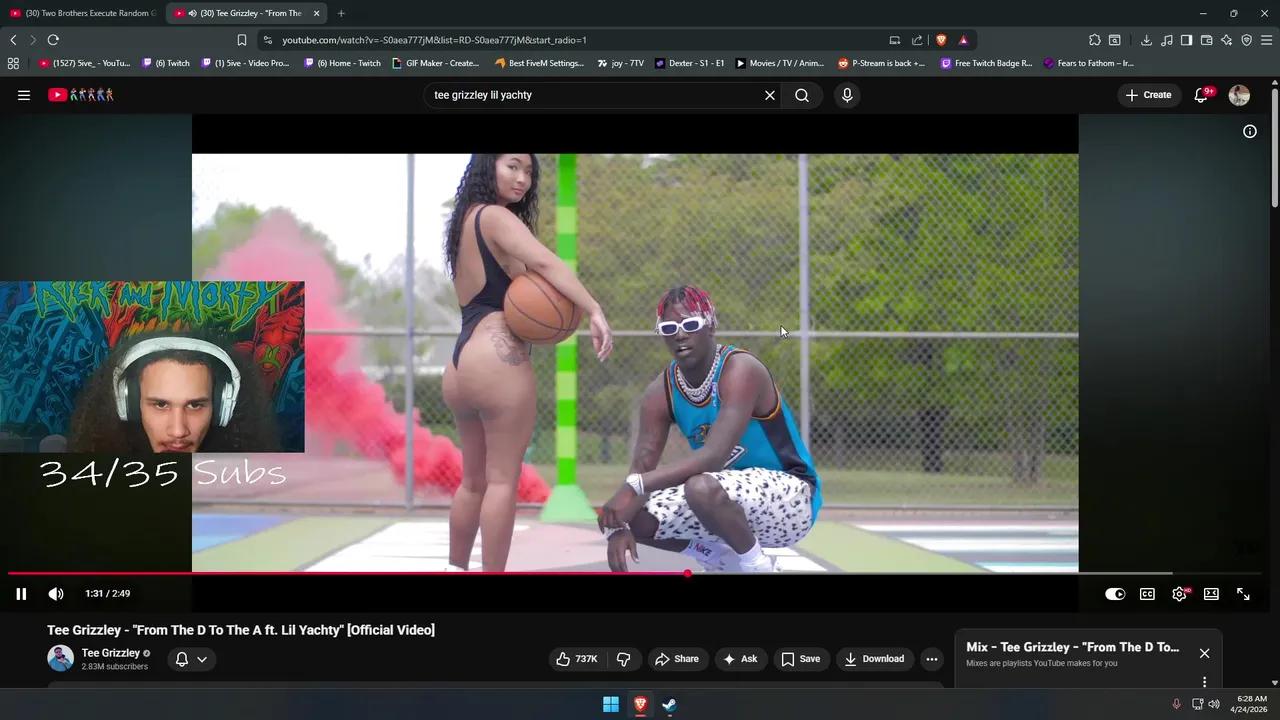The width and height of the screenshot is (1280, 720).
Task: Reload the page
Action: 53,40
